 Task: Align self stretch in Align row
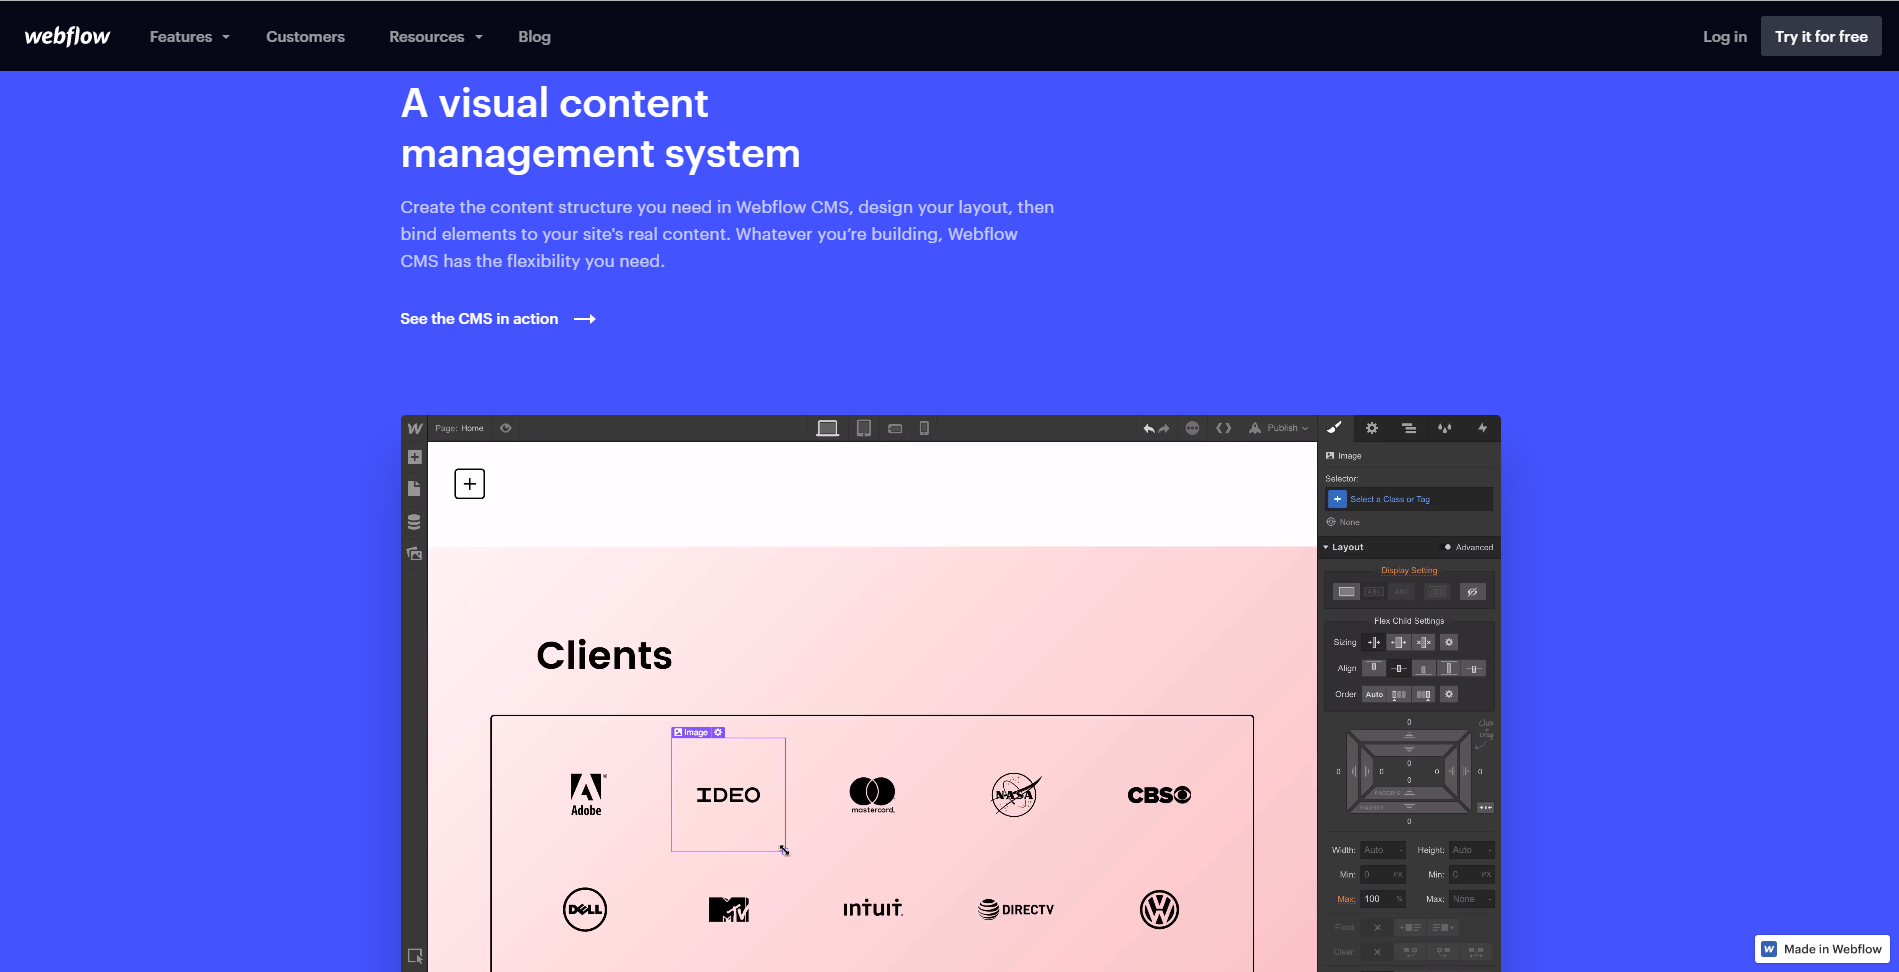tap(1449, 668)
